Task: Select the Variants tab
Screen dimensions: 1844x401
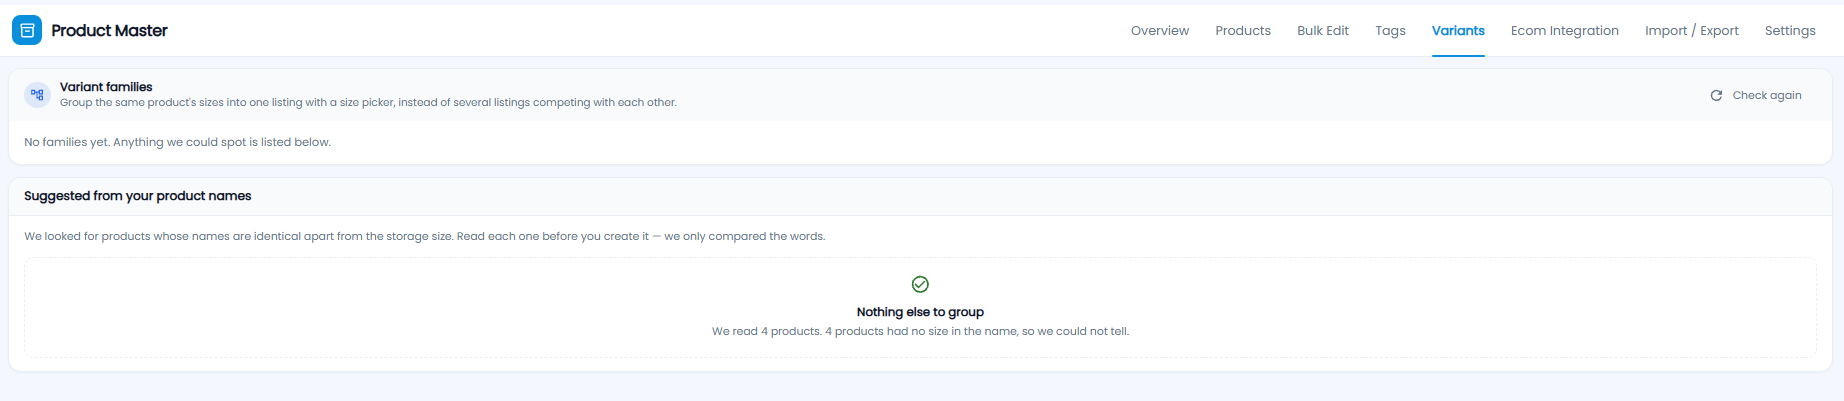Action: 1458,31
